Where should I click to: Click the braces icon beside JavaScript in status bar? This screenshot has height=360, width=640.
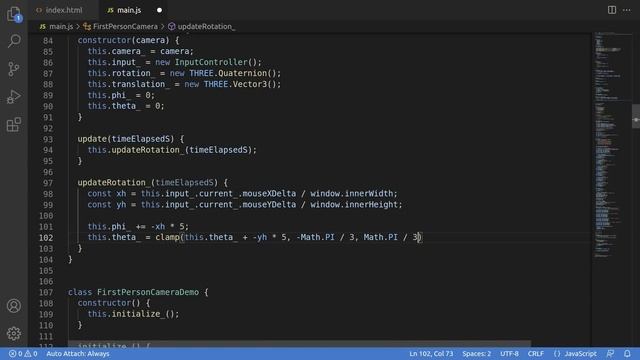[557, 353]
